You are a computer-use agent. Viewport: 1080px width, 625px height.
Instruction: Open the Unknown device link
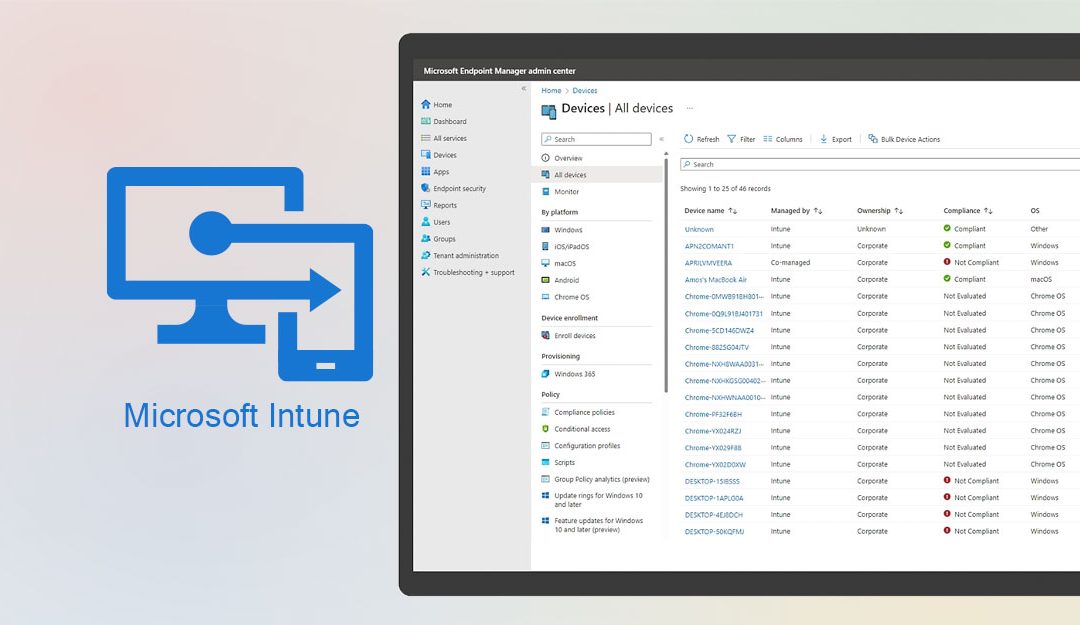(x=699, y=229)
